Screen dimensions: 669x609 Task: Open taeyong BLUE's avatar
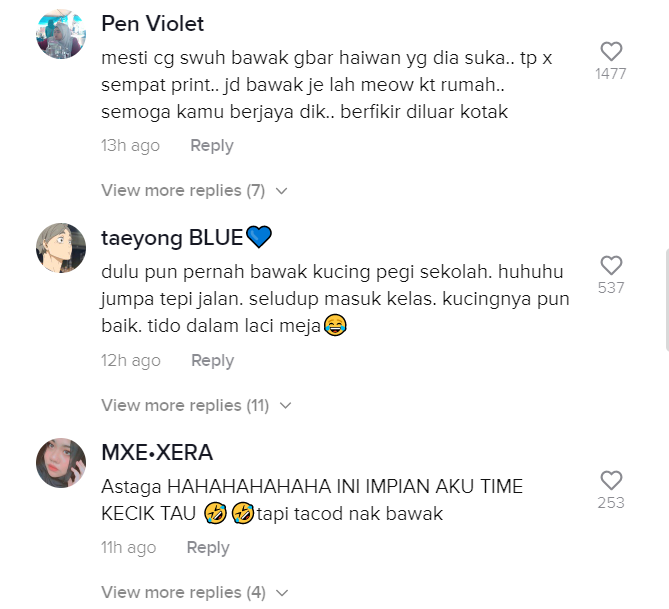(61, 248)
